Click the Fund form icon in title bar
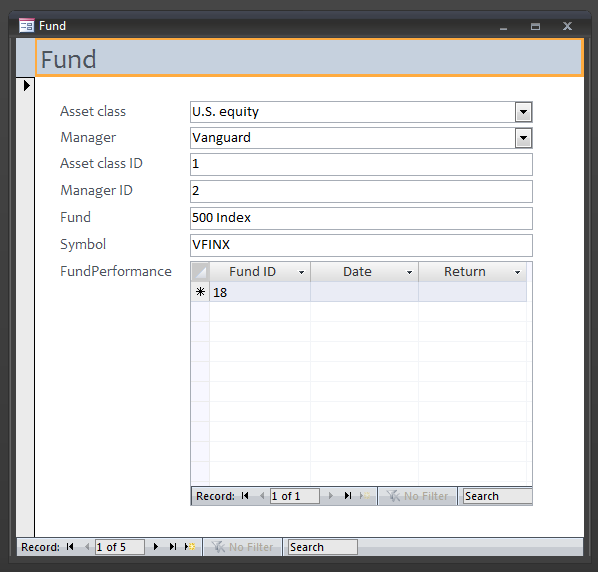Viewport: 598px width, 572px height. click(27, 26)
